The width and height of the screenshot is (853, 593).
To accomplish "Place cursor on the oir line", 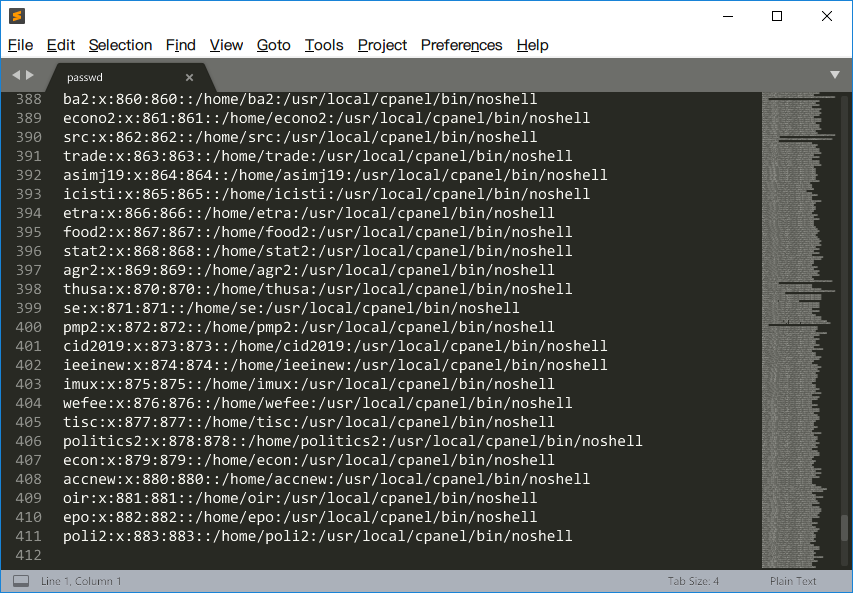I will (300, 498).
